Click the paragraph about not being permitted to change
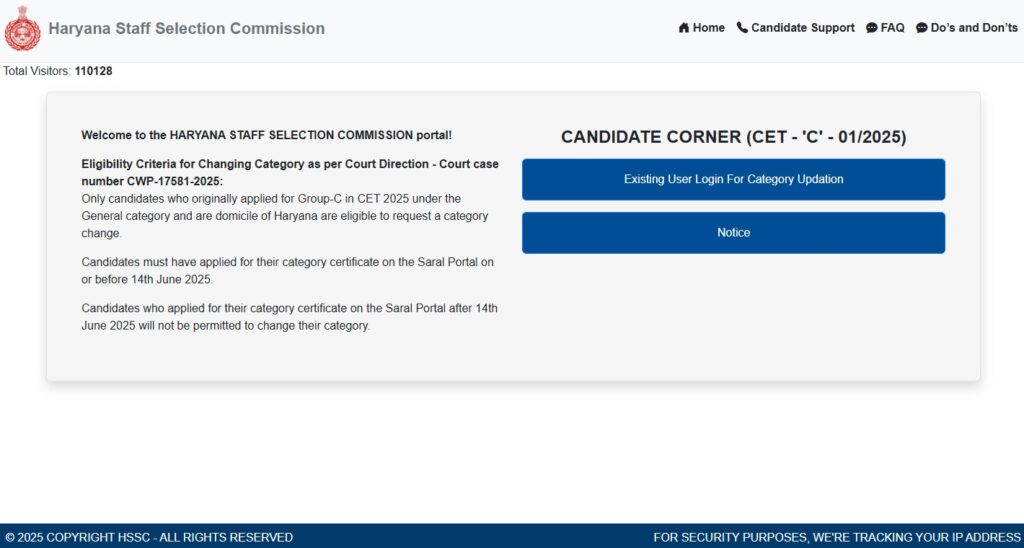Screen dimensions: 1024x548 [x=289, y=316]
